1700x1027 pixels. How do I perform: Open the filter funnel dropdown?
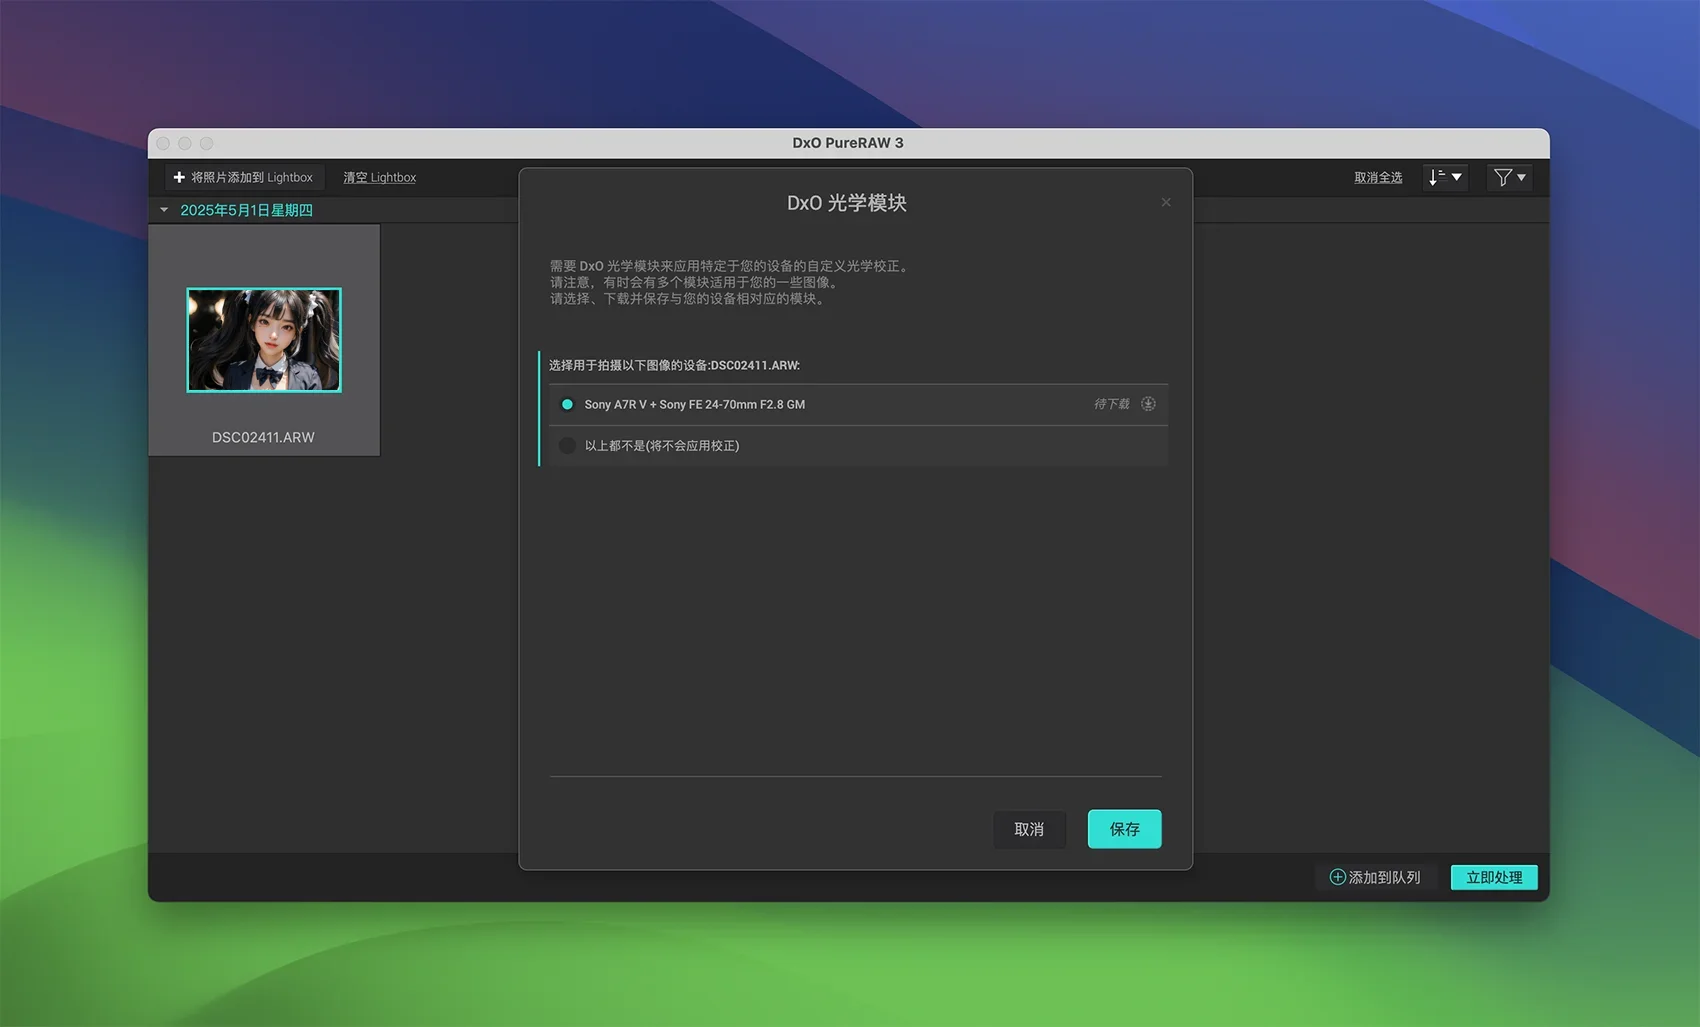click(1509, 177)
